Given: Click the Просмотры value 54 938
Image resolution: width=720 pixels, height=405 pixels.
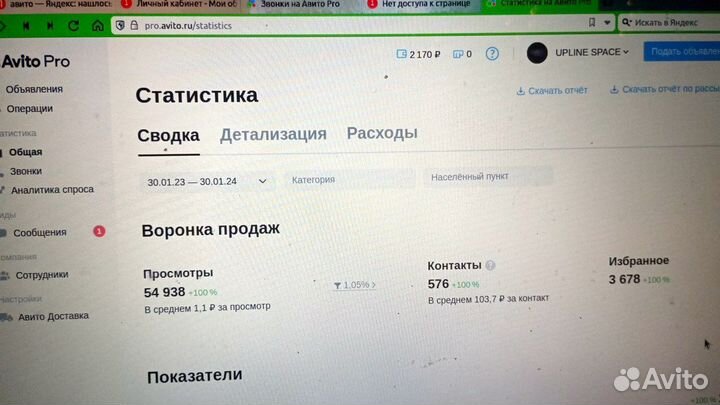Looking at the screenshot, I should coord(164,292).
